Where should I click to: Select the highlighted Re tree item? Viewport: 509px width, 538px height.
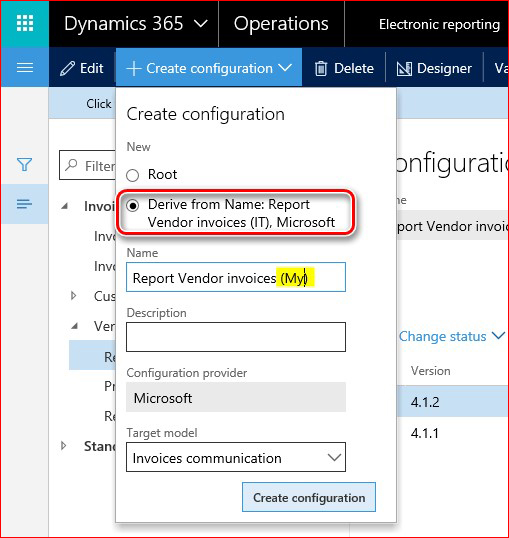click(x=92, y=356)
